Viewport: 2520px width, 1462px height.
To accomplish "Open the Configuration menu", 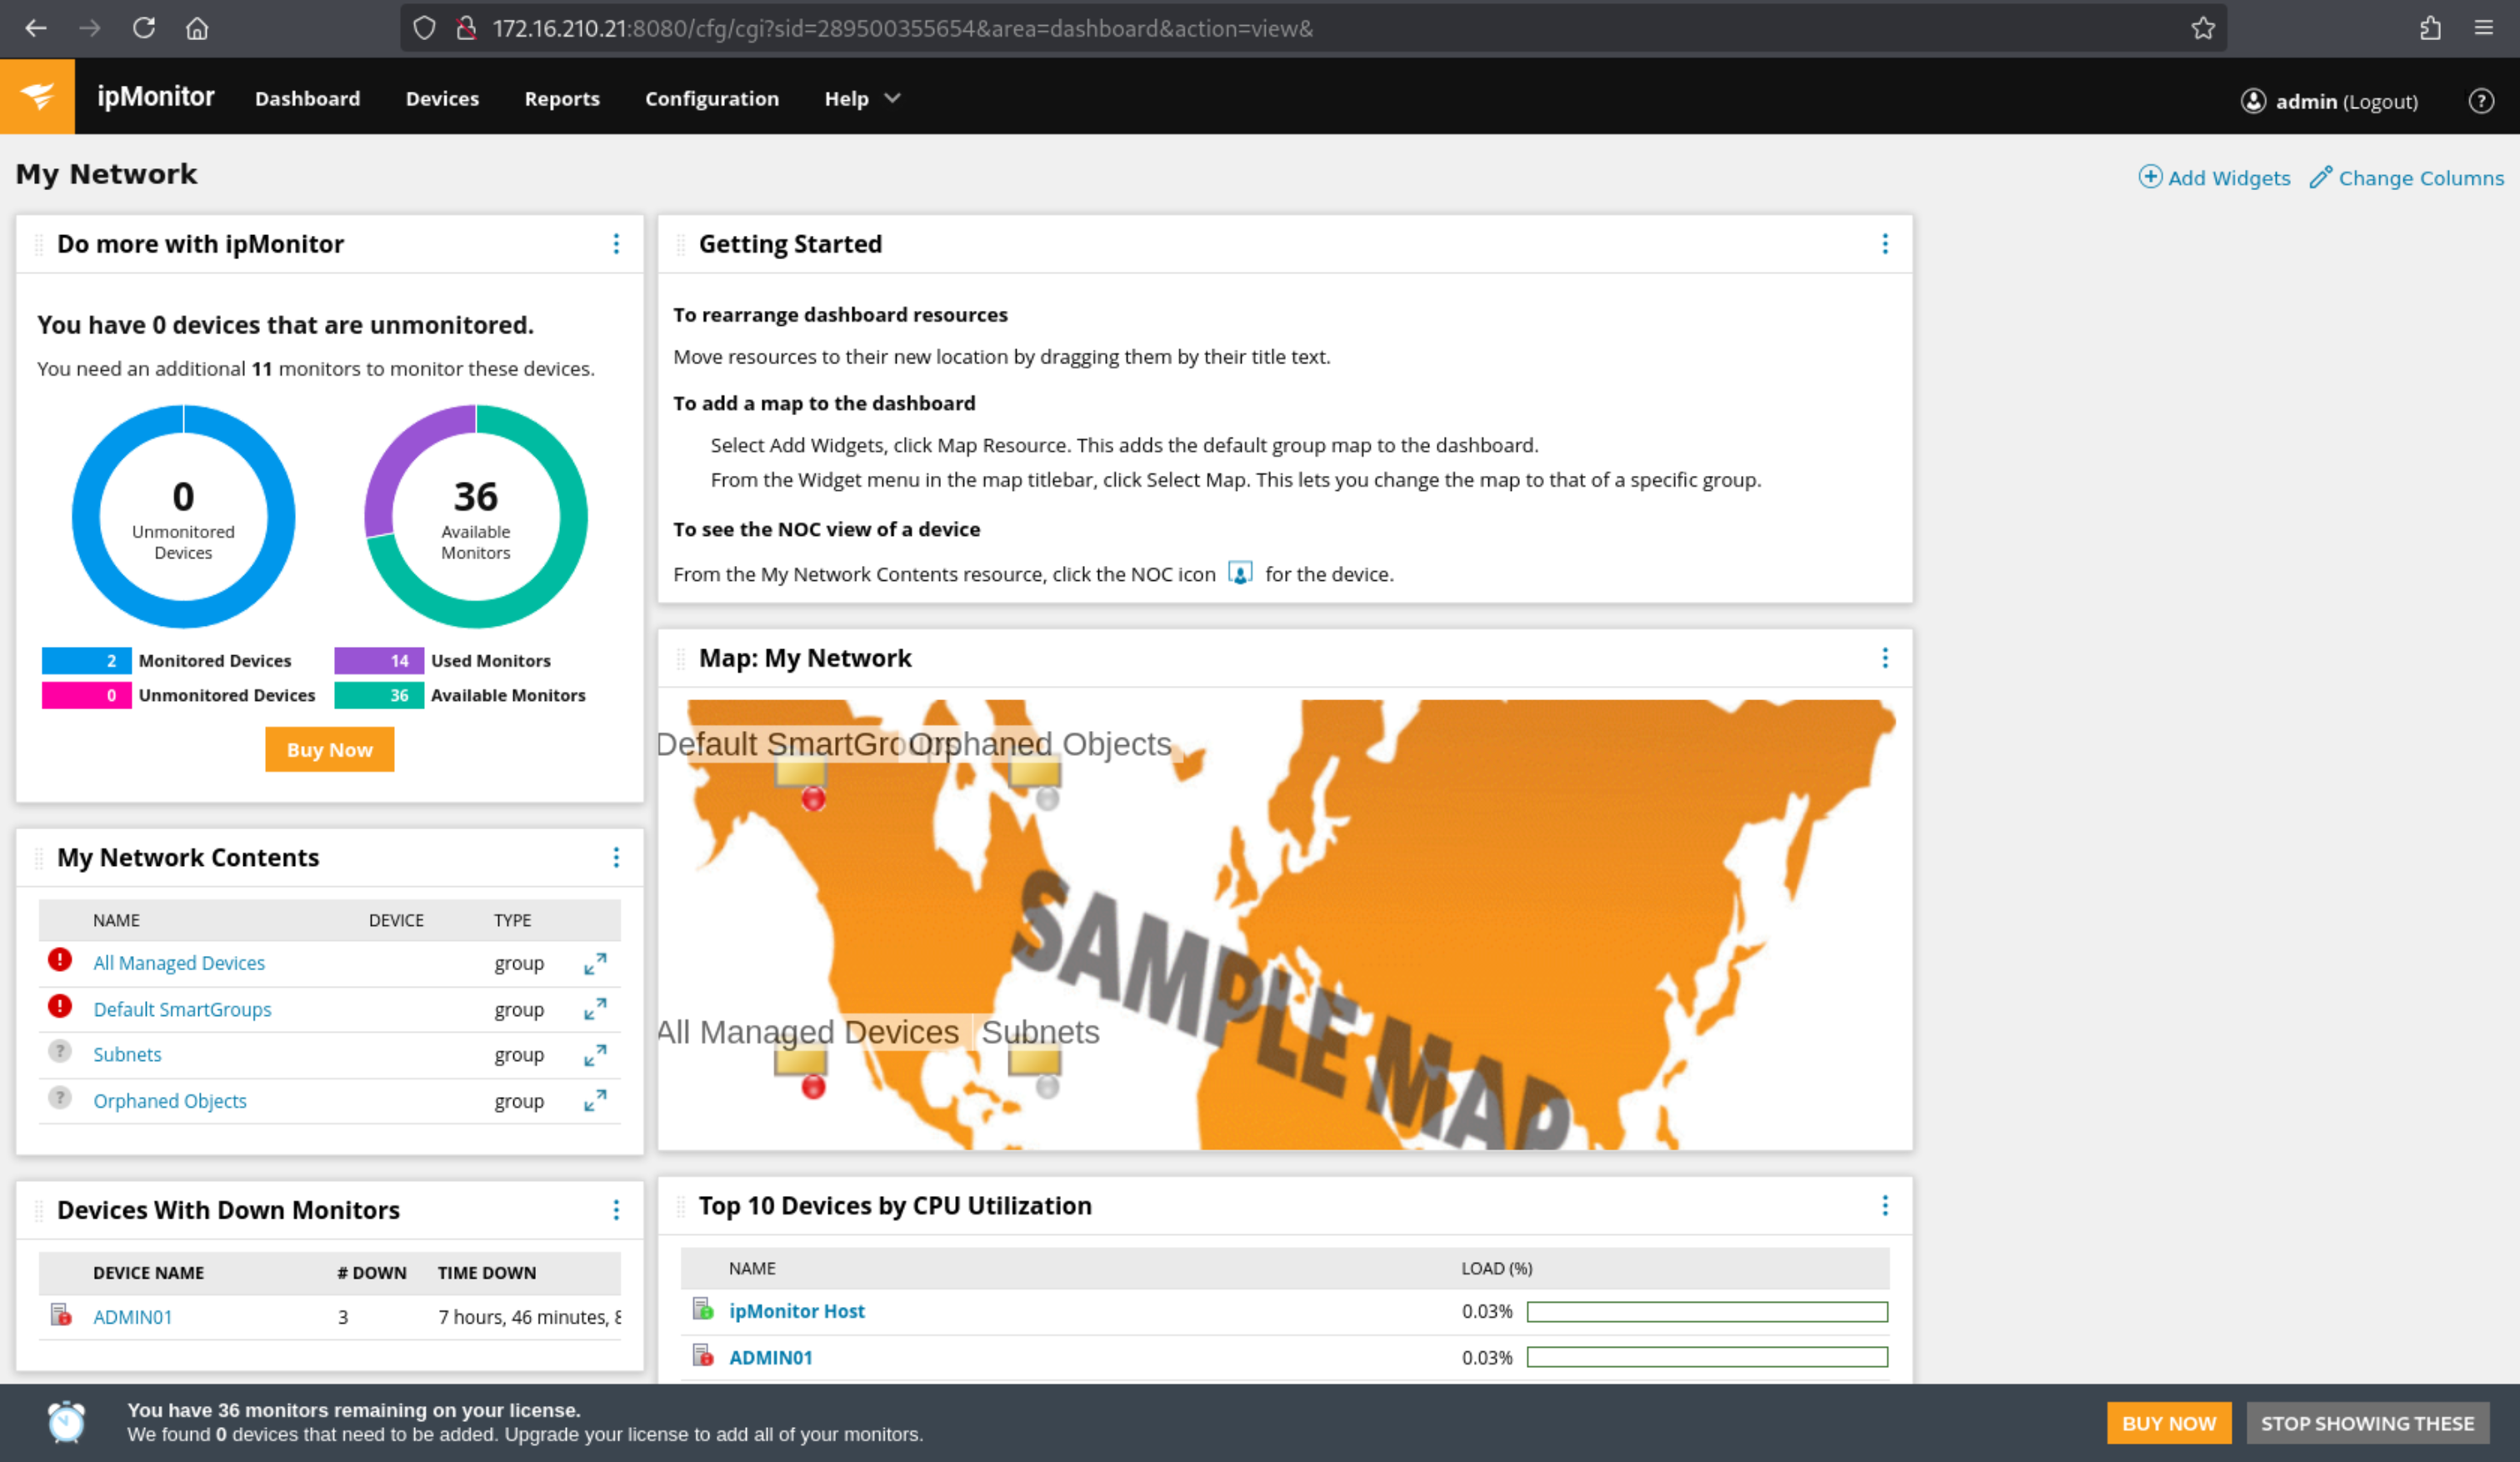I will [712, 98].
